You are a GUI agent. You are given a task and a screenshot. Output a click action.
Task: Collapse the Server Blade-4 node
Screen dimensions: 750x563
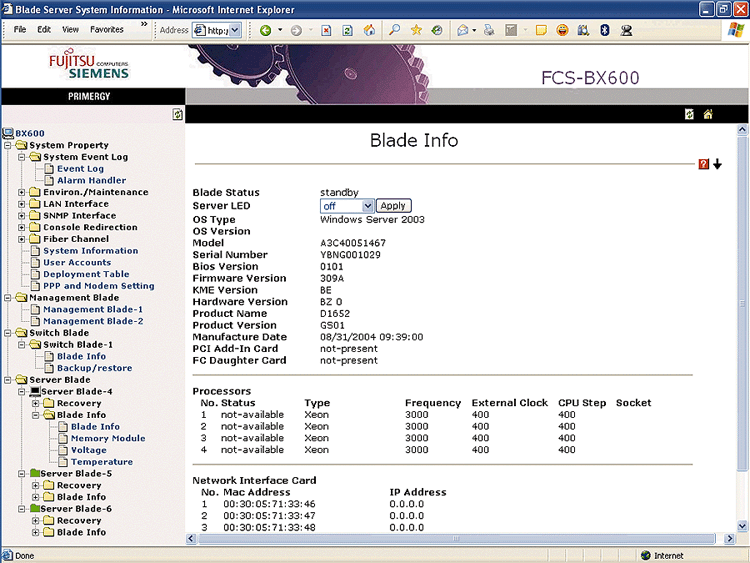(x=22, y=392)
